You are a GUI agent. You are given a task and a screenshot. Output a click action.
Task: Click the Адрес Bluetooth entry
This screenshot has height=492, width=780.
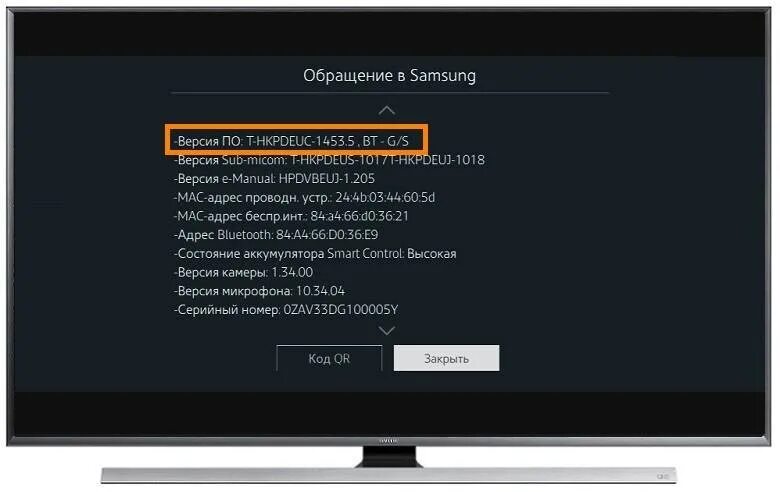pos(276,235)
